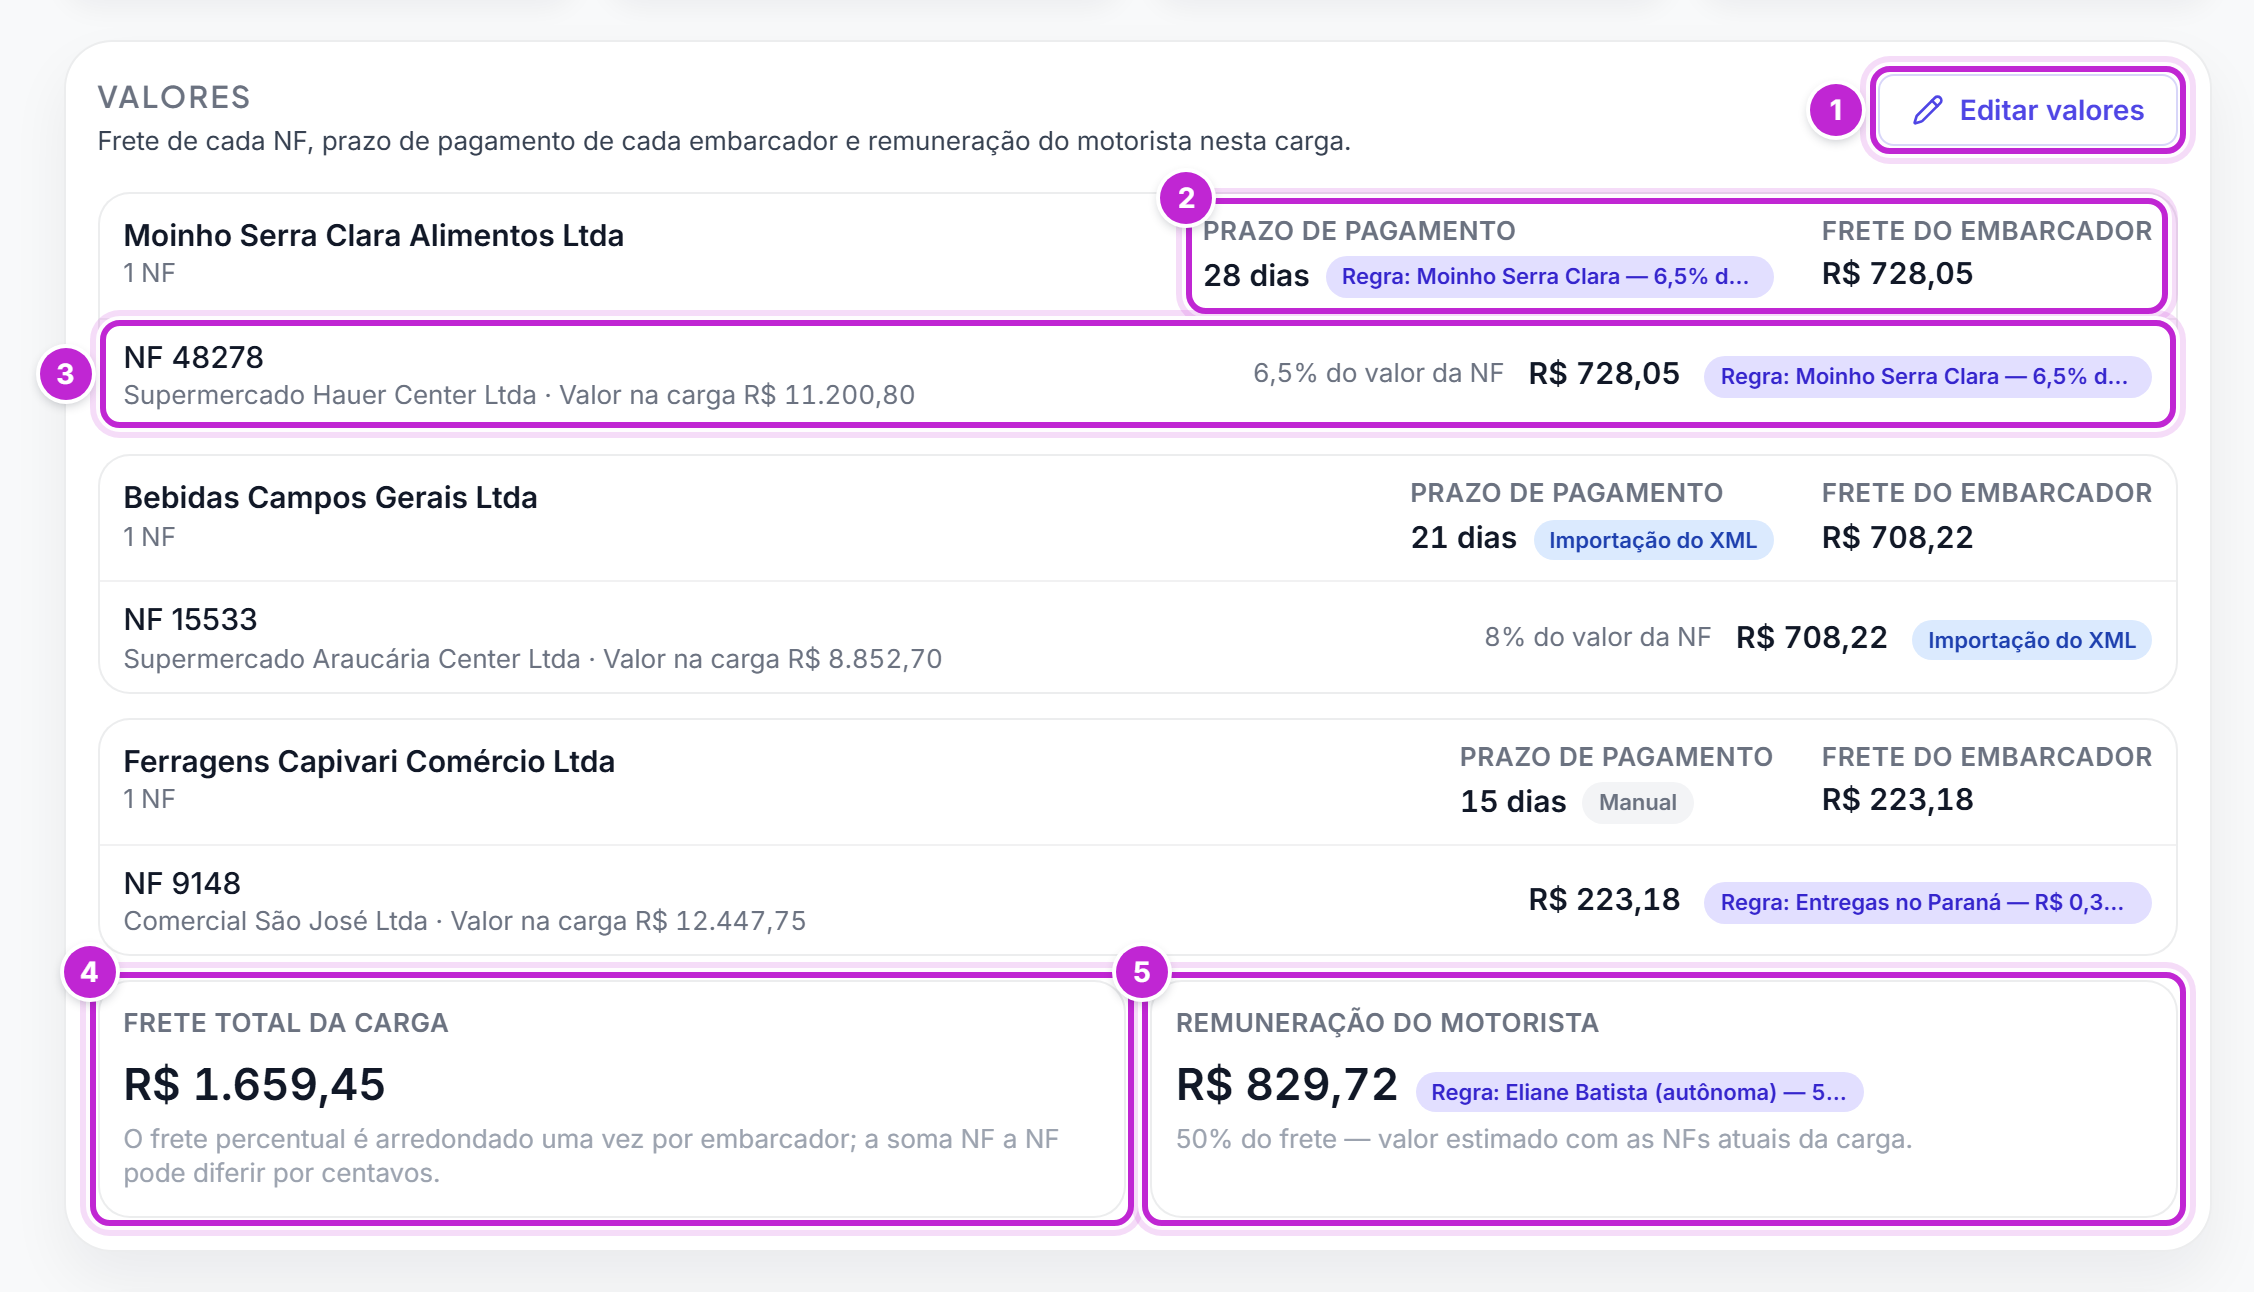The image size is (2254, 1292).
Task: Click the Comercial São José Ltda line
Action: click(465, 921)
